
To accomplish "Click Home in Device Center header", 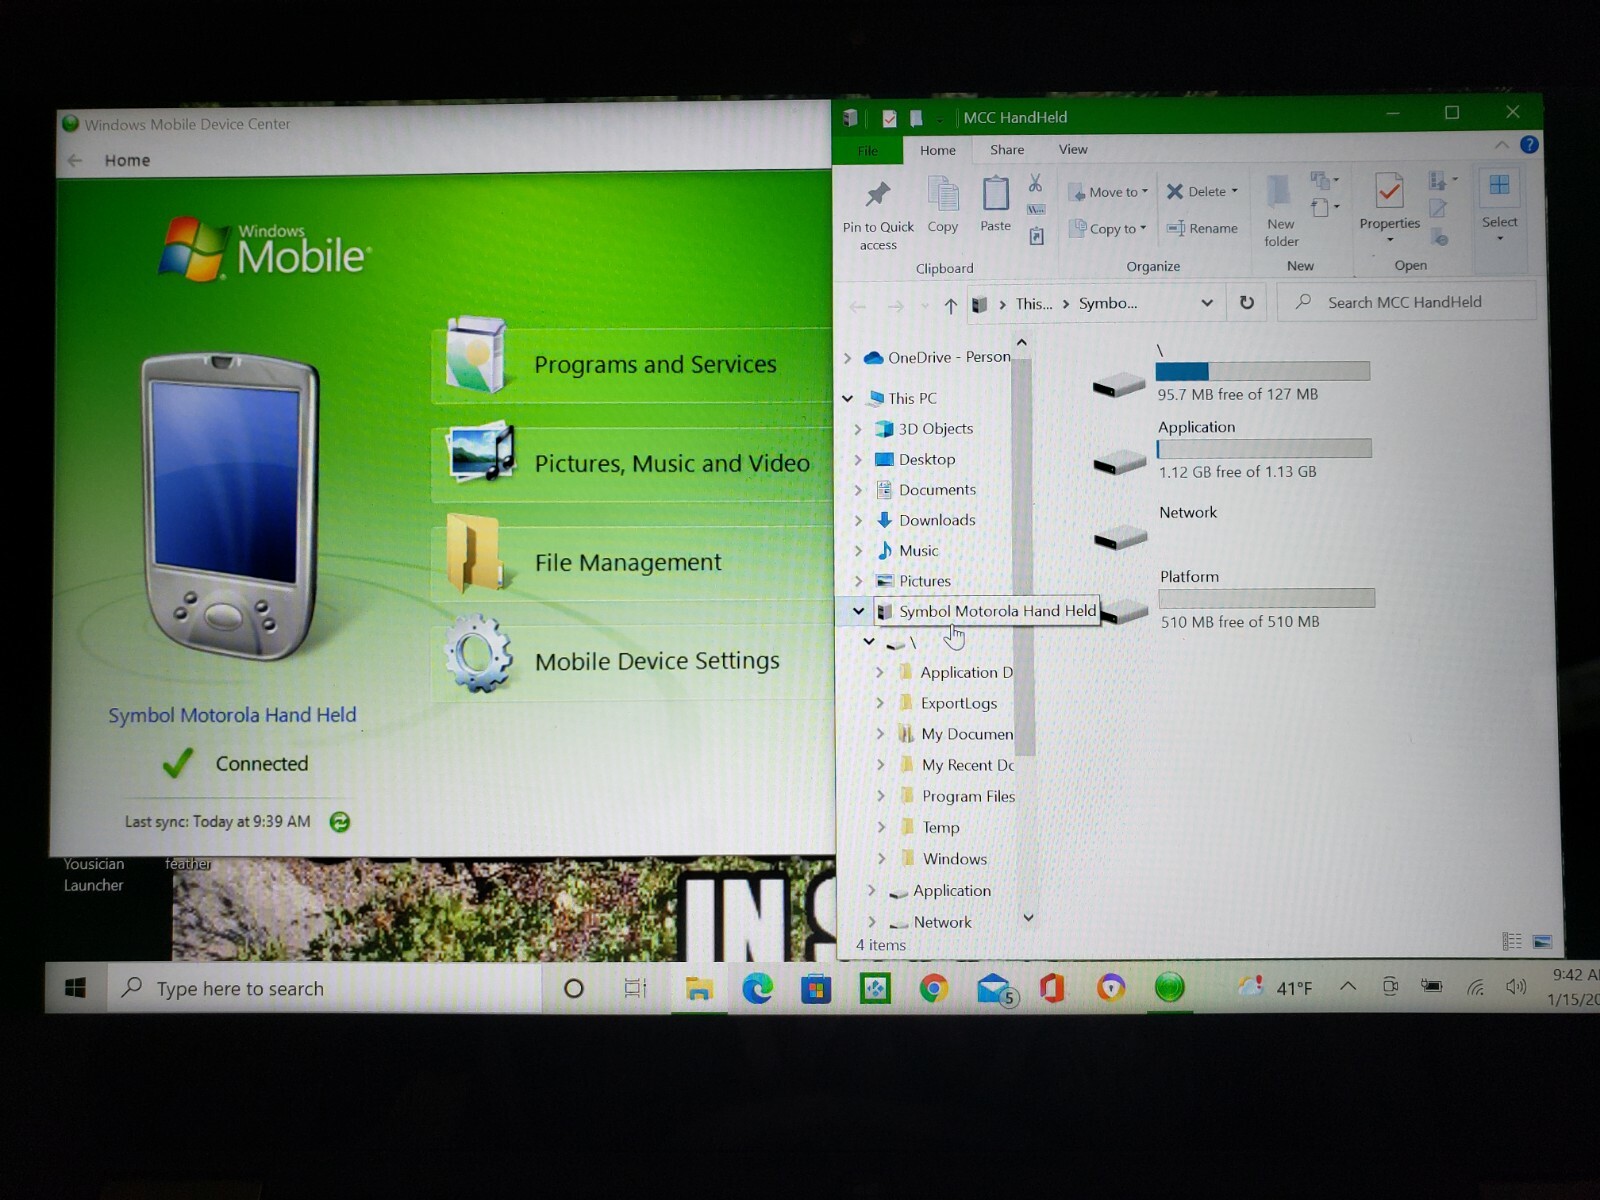I will click(127, 160).
